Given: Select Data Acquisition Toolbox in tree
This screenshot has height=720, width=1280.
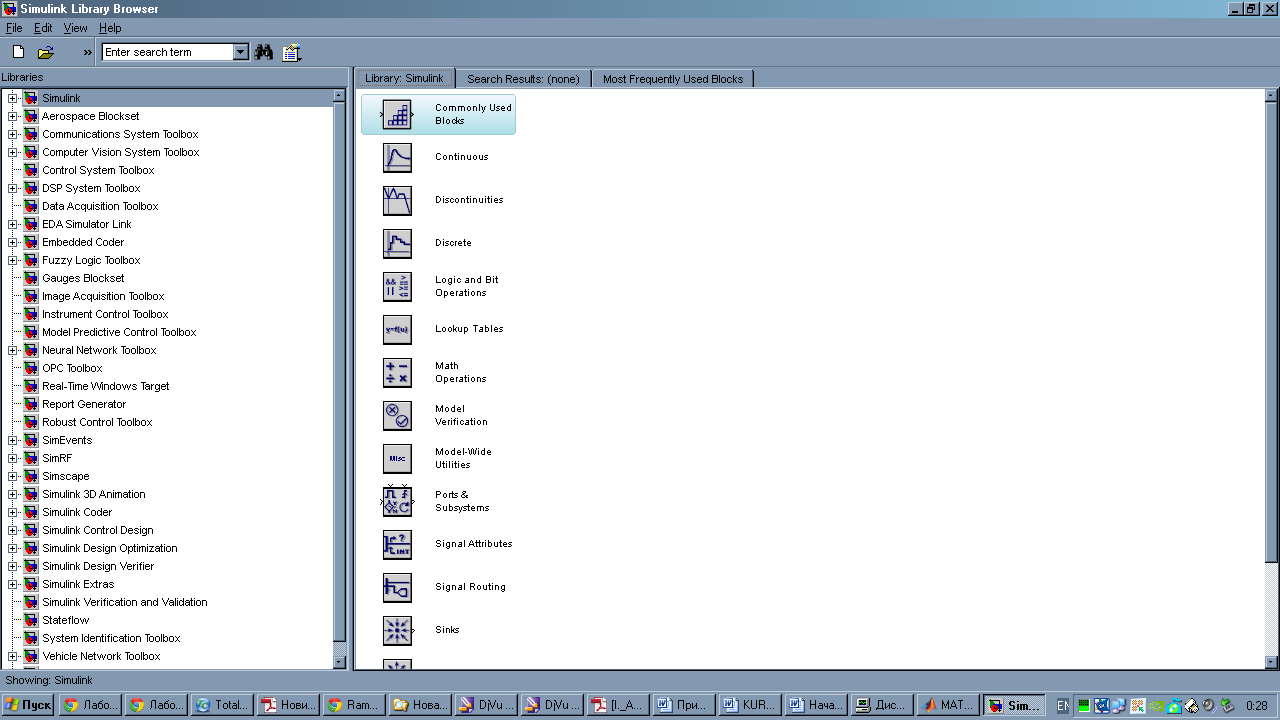Looking at the screenshot, I should 100,206.
